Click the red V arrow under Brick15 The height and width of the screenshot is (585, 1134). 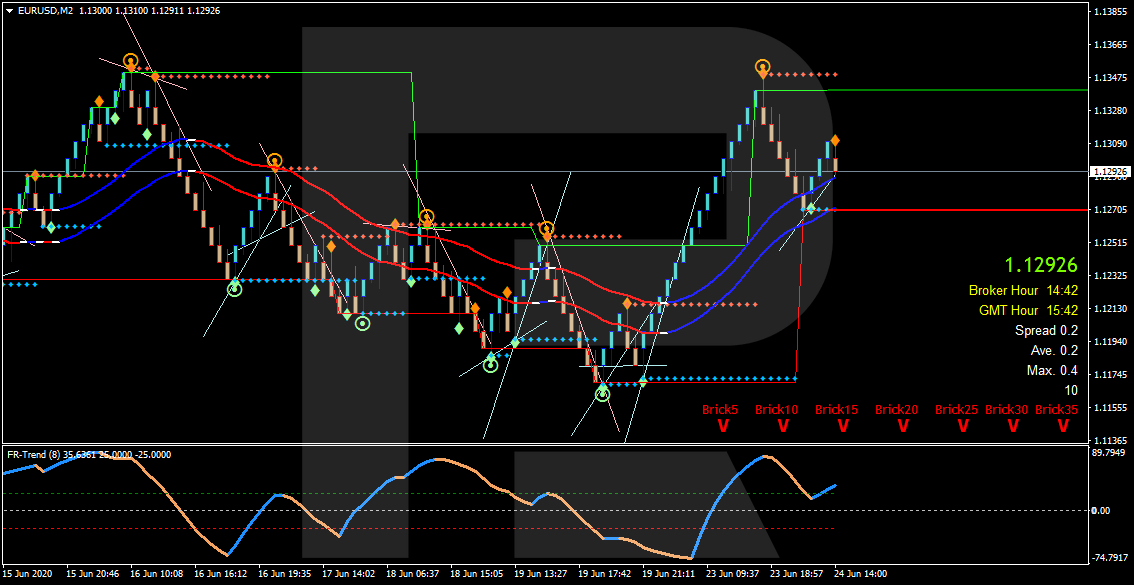(843, 426)
